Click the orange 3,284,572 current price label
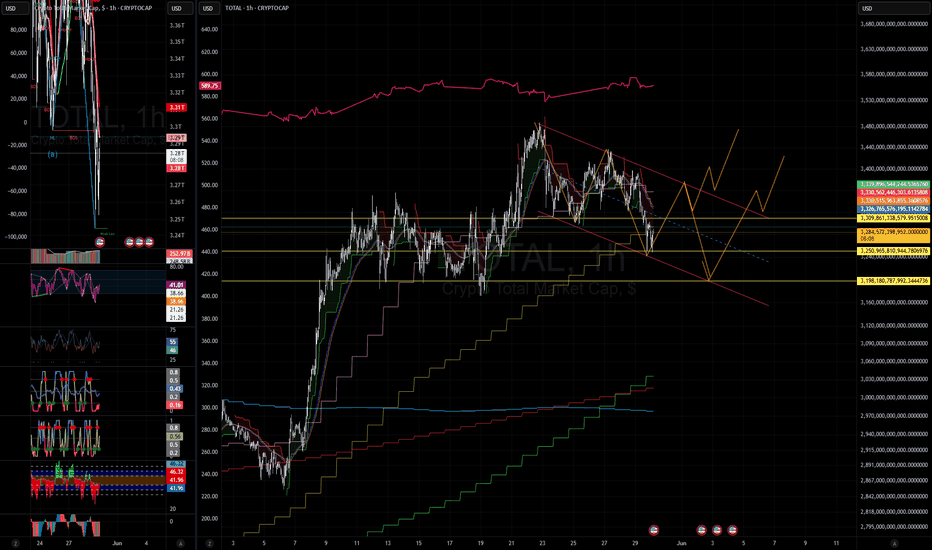This screenshot has height=550, width=932. pos(893,235)
